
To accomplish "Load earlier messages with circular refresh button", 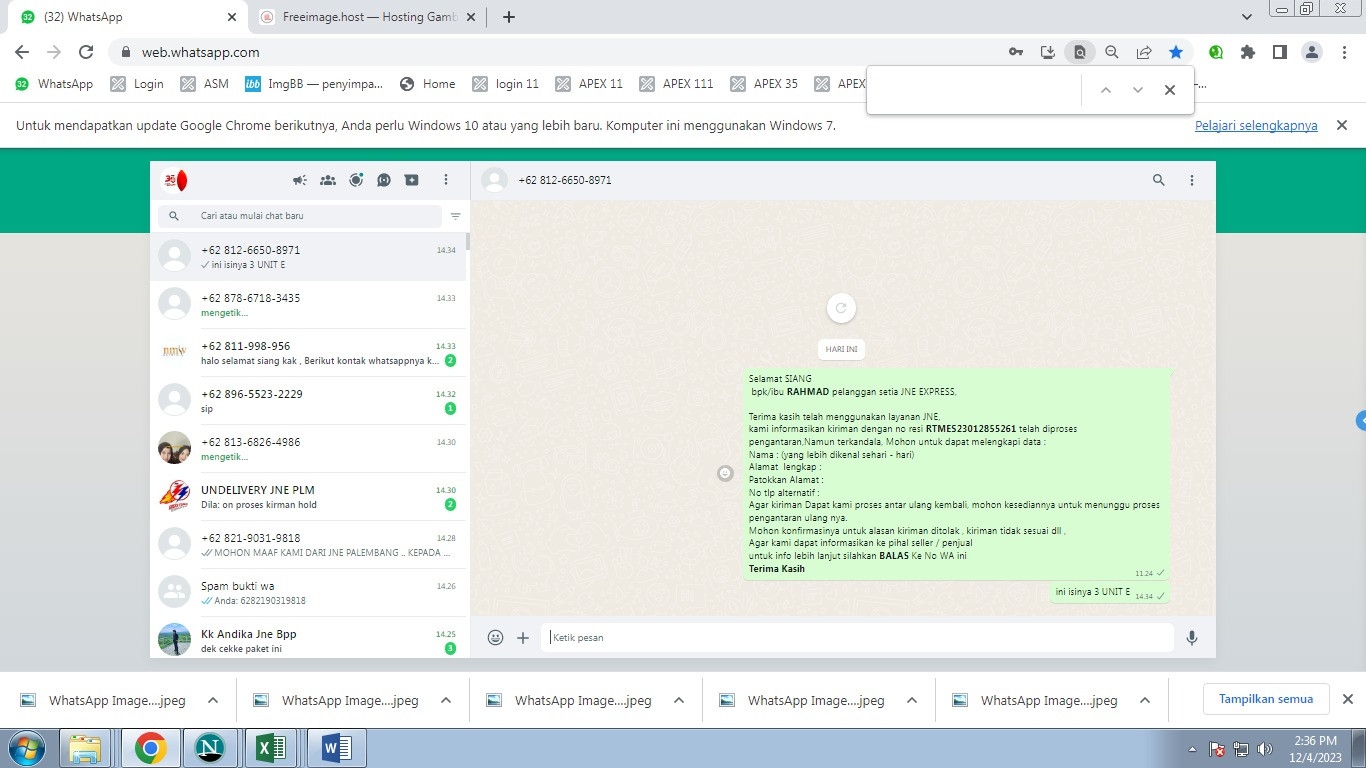I will tap(841, 308).
